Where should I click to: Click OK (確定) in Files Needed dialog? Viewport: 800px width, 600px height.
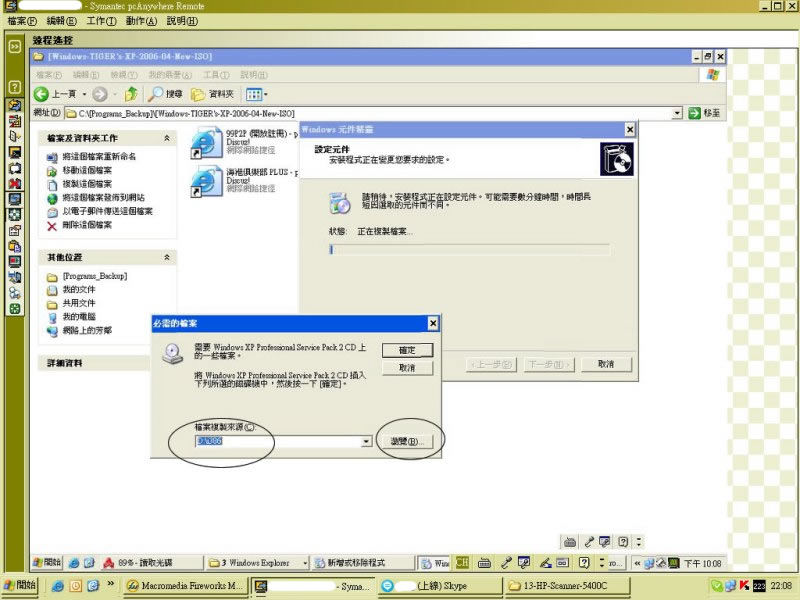tap(407, 350)
